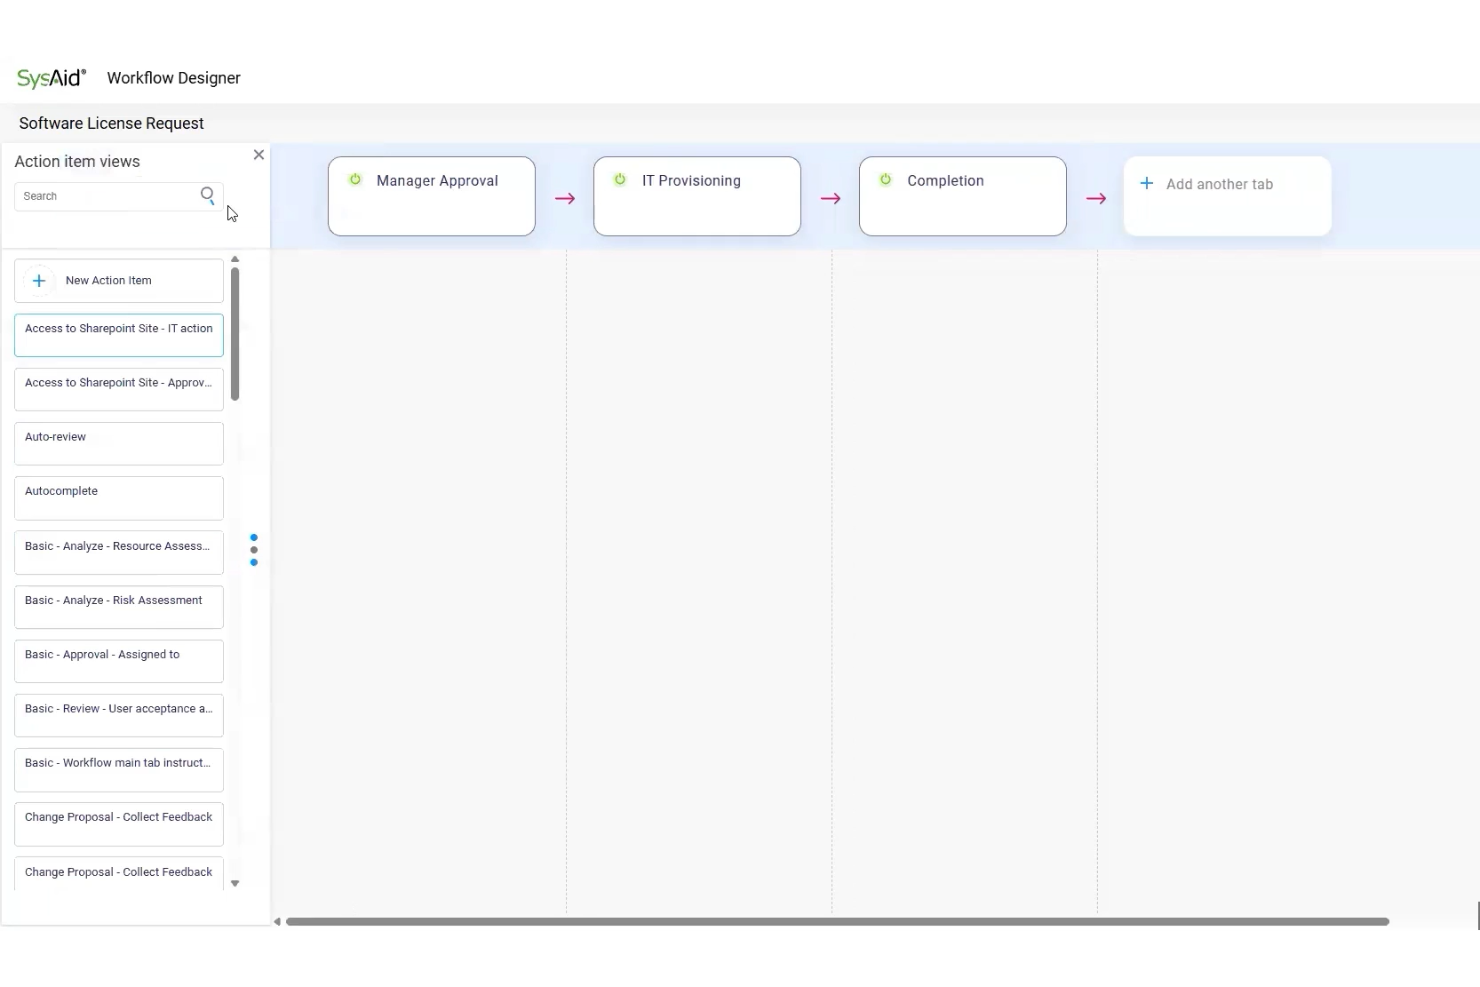
Task: Click the search magnifier icon
Action: click(208, 195)
